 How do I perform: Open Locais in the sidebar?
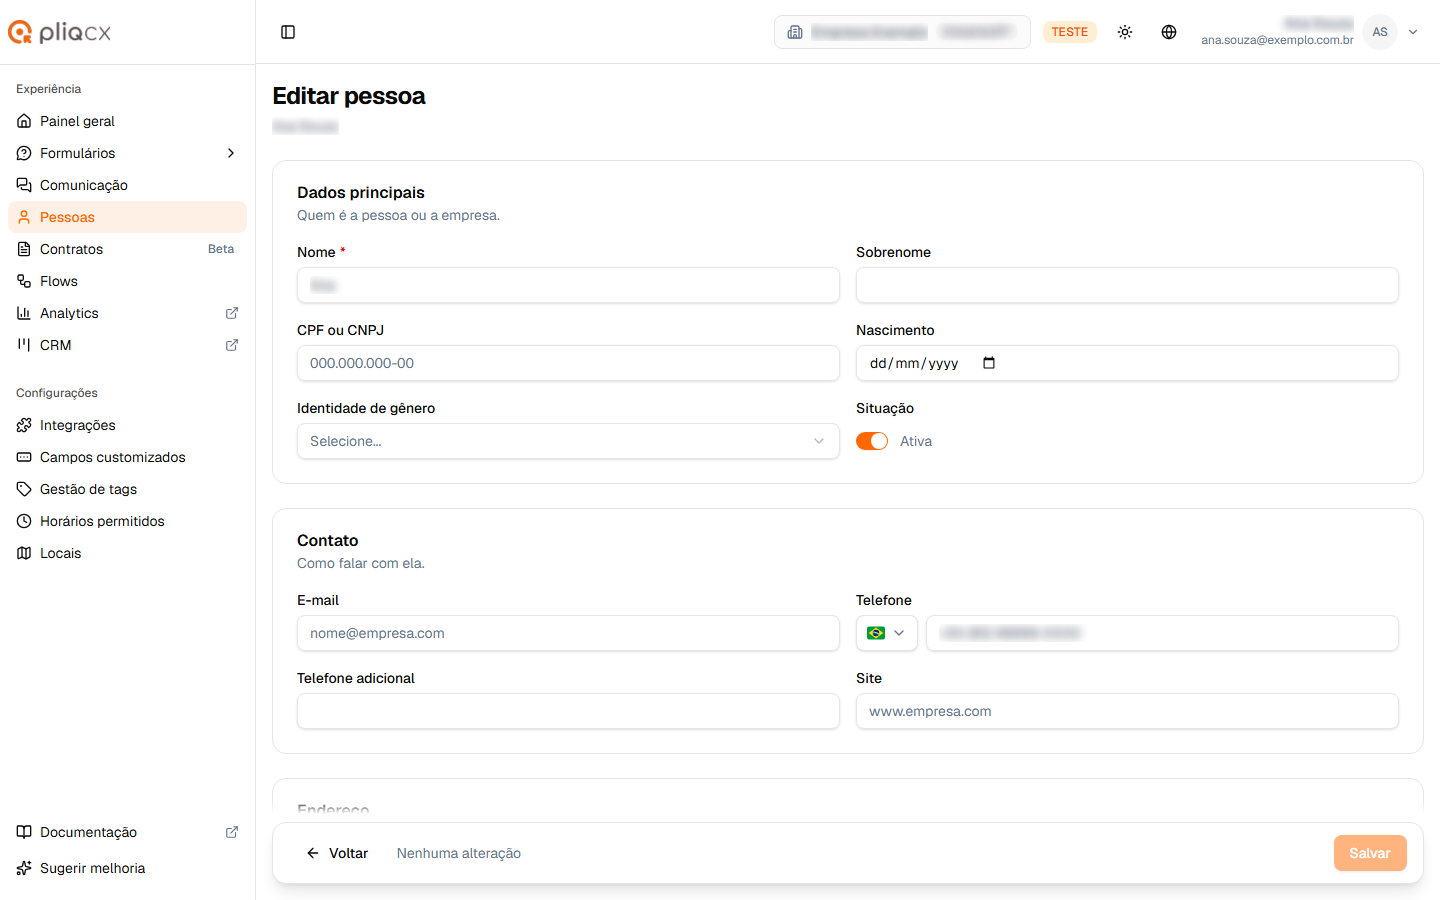[x=127, y=553]
